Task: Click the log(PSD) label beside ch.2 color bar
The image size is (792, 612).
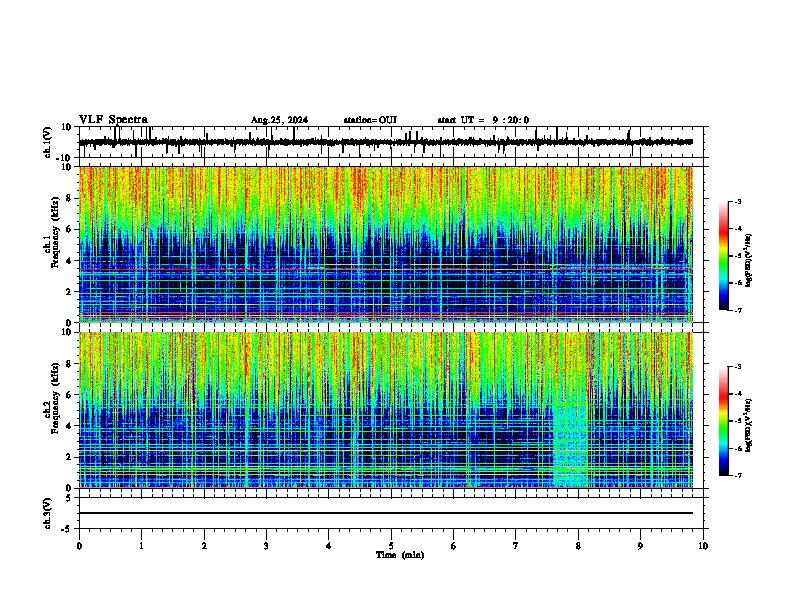Action: (x=749, y=426)
